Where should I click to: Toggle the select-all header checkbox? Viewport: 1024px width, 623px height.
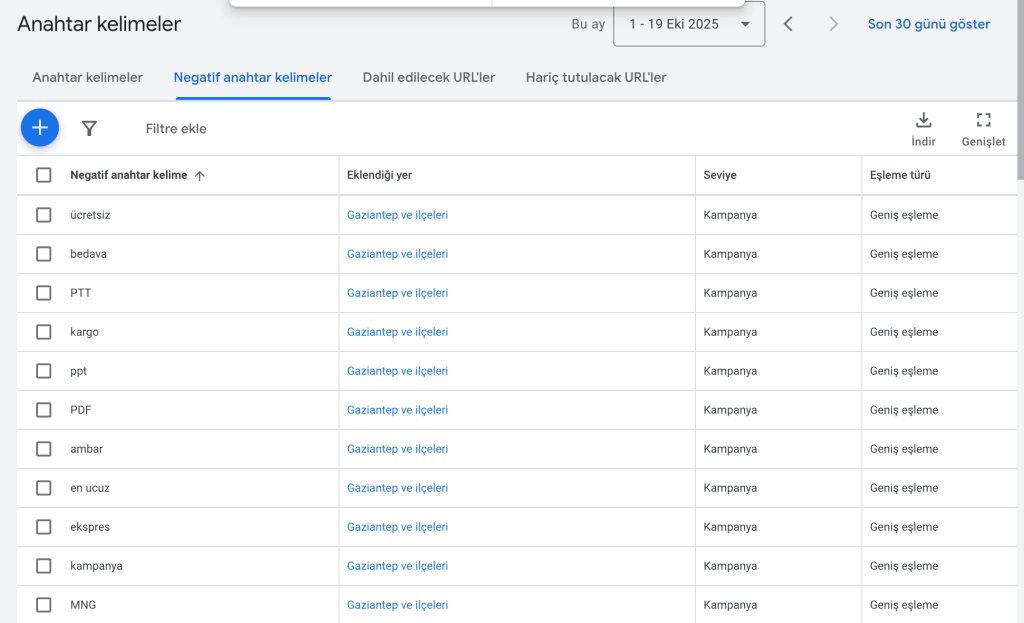coord(44,175)
